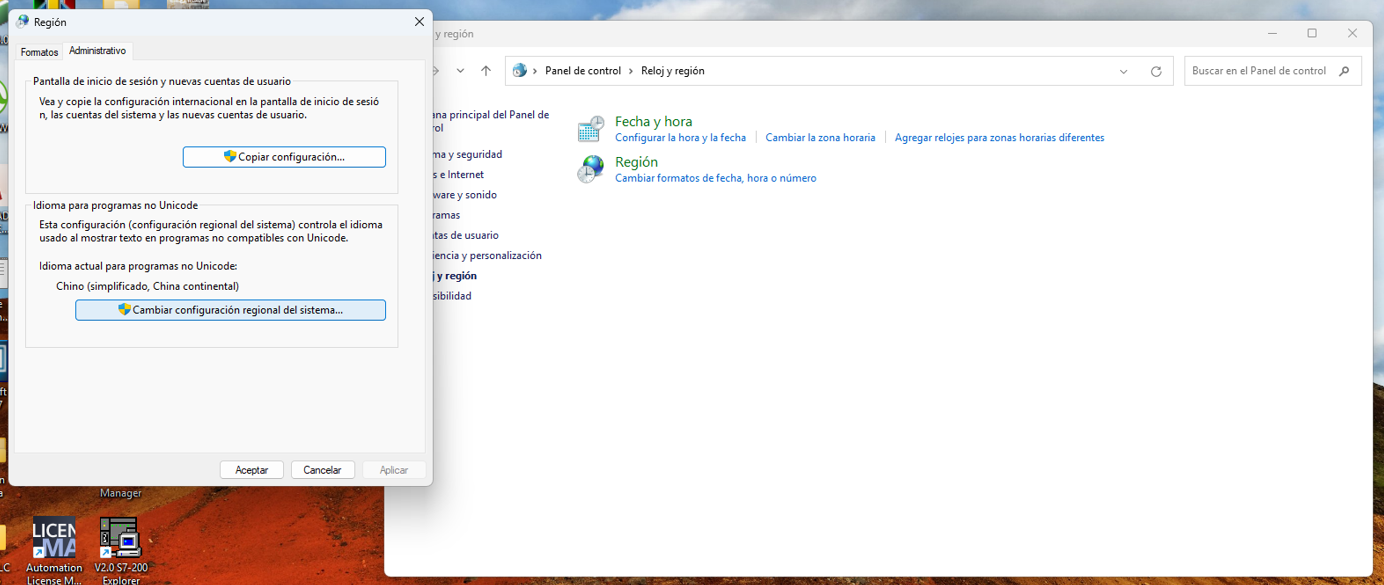
Task: Open Configurar la hora y la fecha
Action: (680, 138)
